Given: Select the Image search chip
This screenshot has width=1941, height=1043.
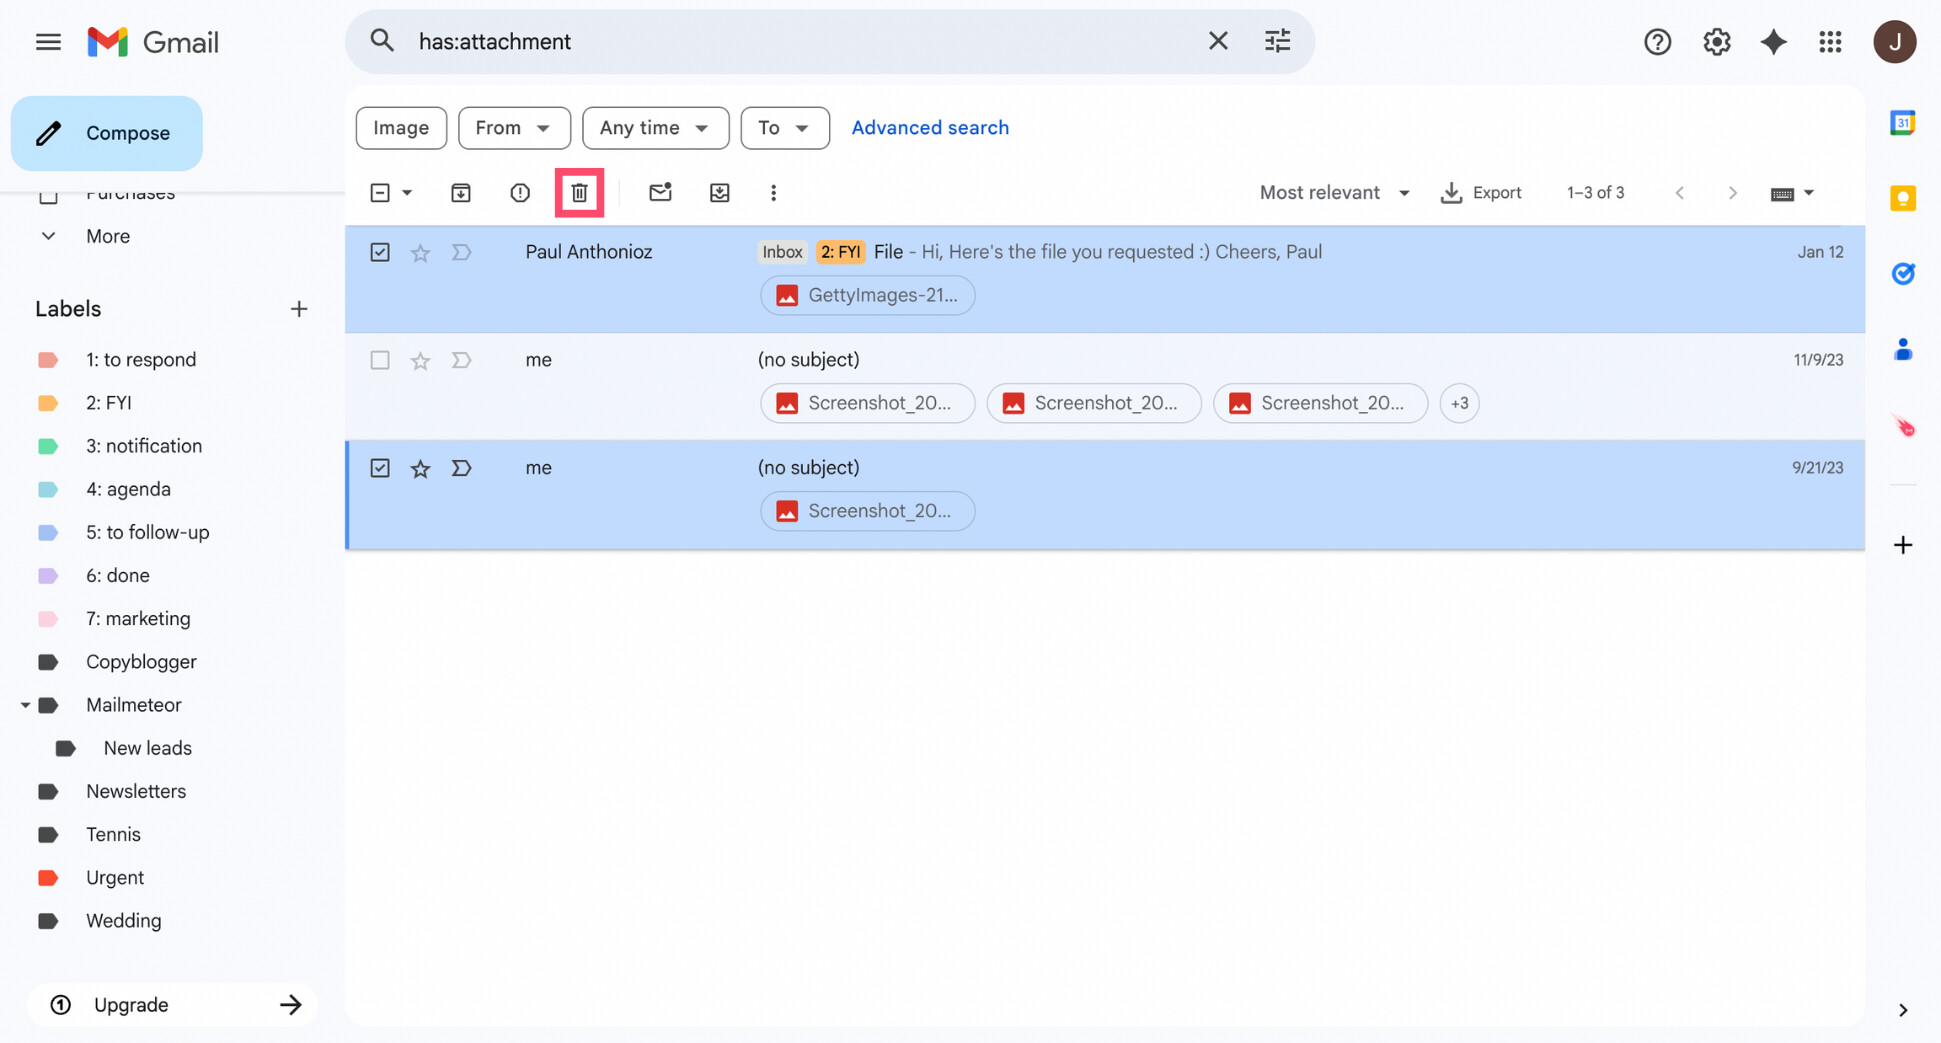Looking at the screenshot, I should click(x=400, y=128).
